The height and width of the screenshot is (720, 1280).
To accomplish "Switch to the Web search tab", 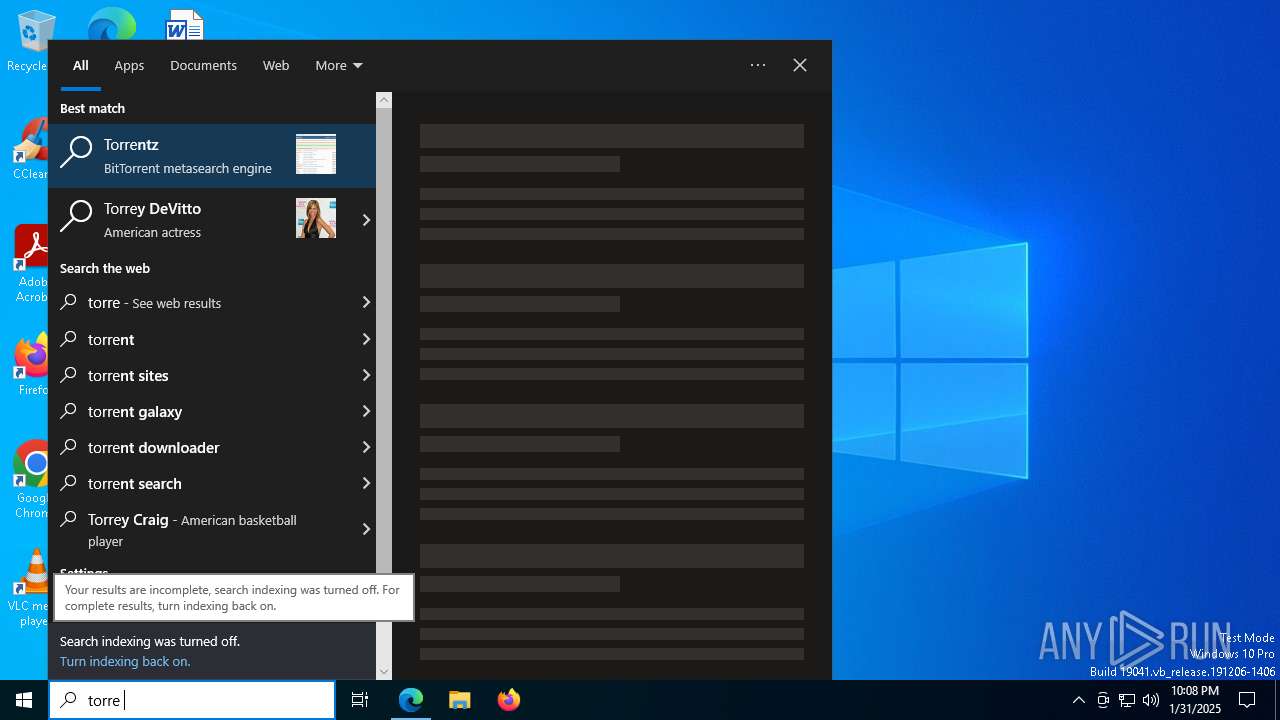I will tap(276, 65).
